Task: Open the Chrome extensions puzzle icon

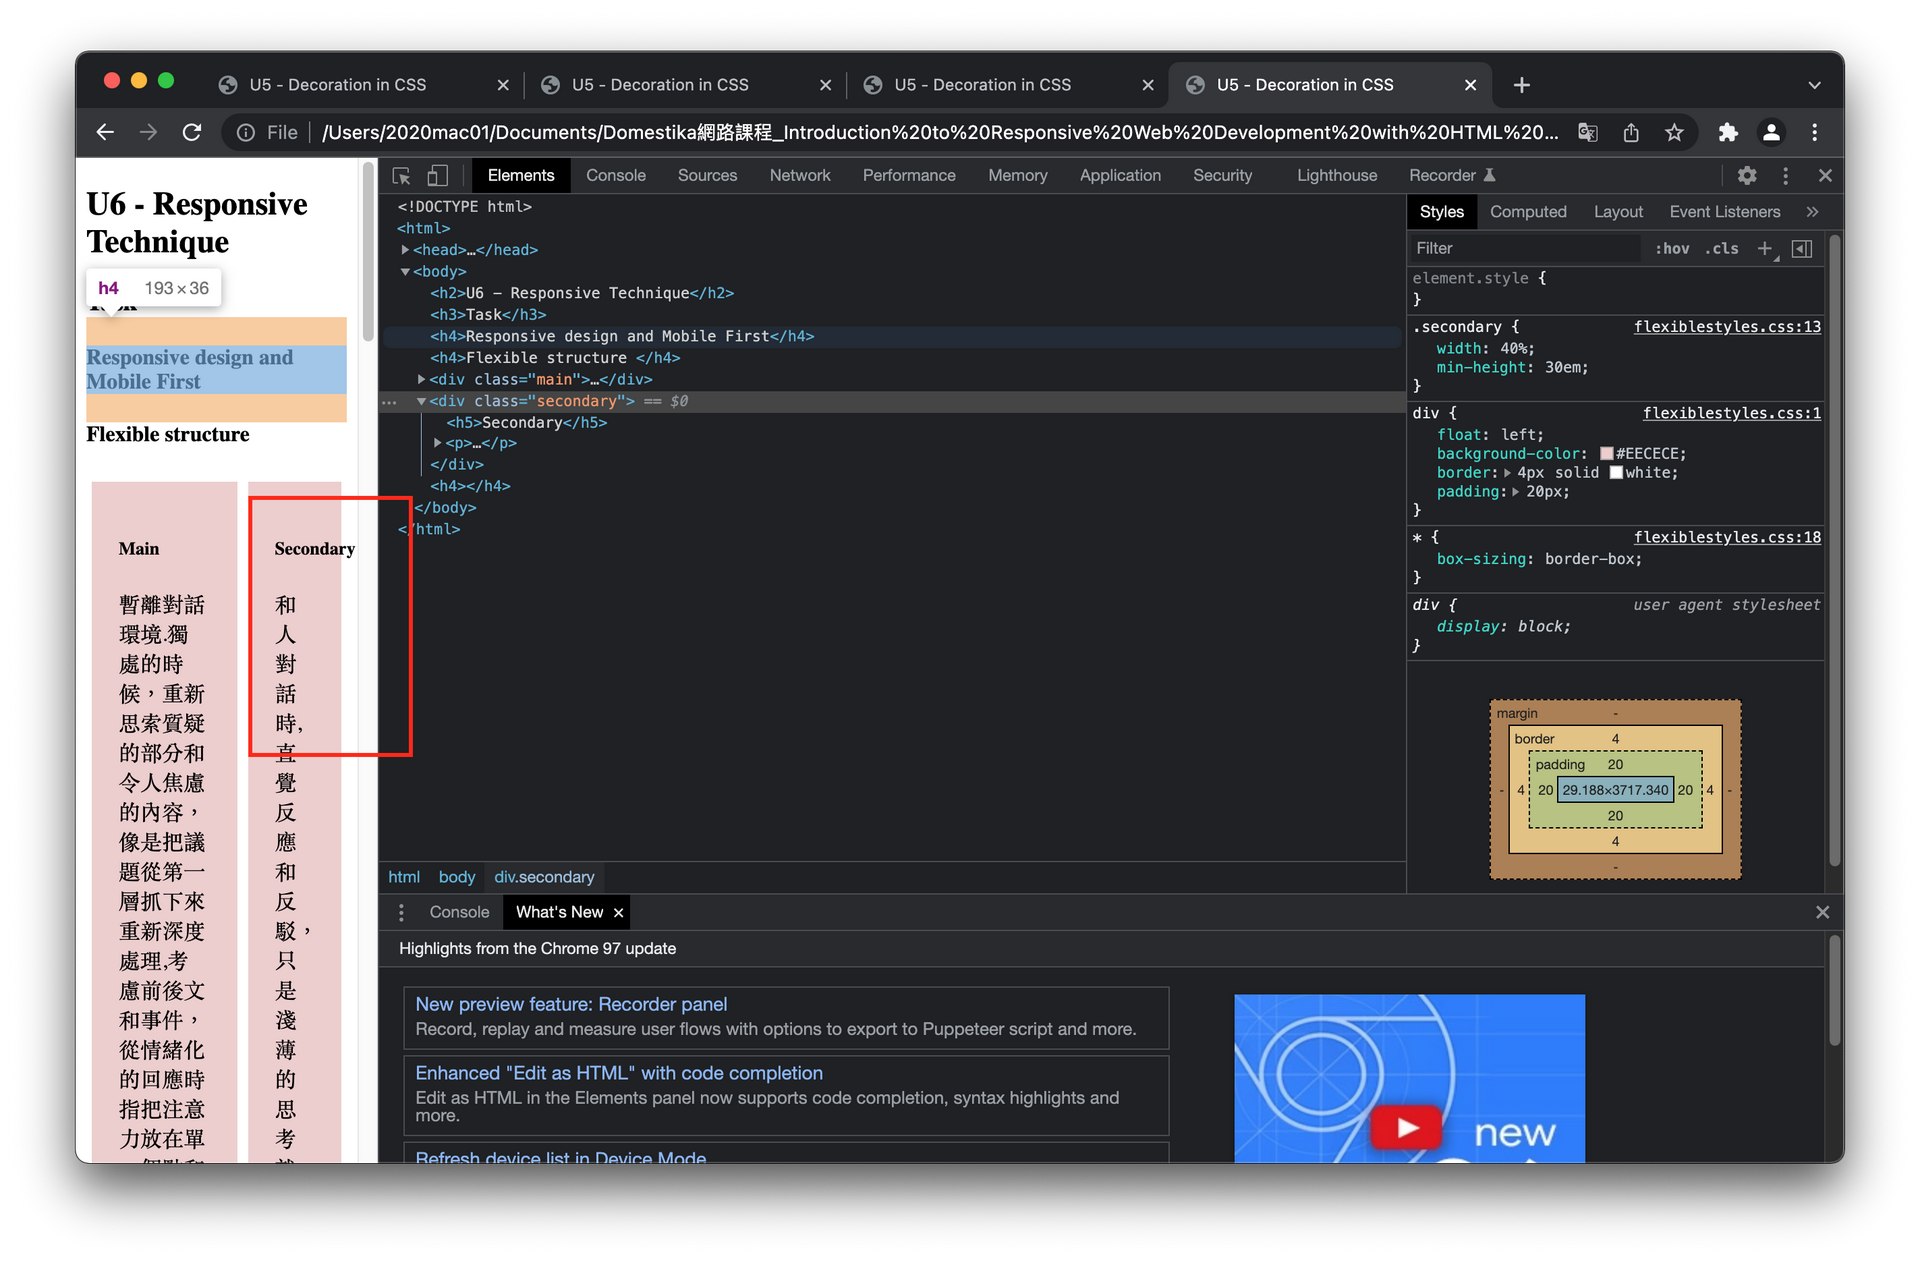Action: coord(1727,133)
